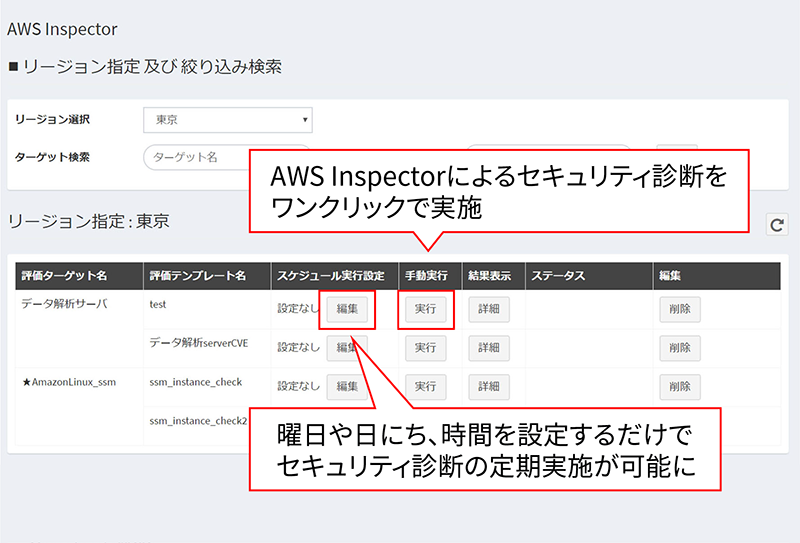Select the ★AmazonLinux_ssm target name

click(68, 382)
